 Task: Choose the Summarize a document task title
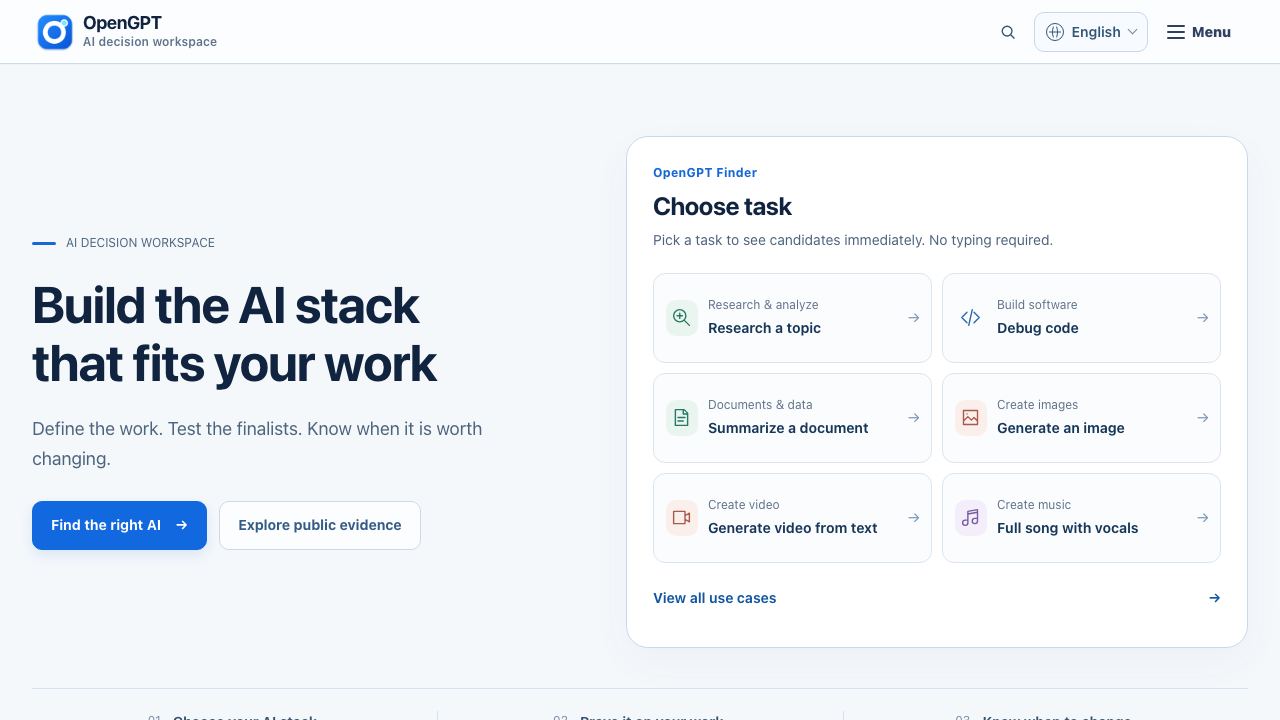[x=788, y=428]
